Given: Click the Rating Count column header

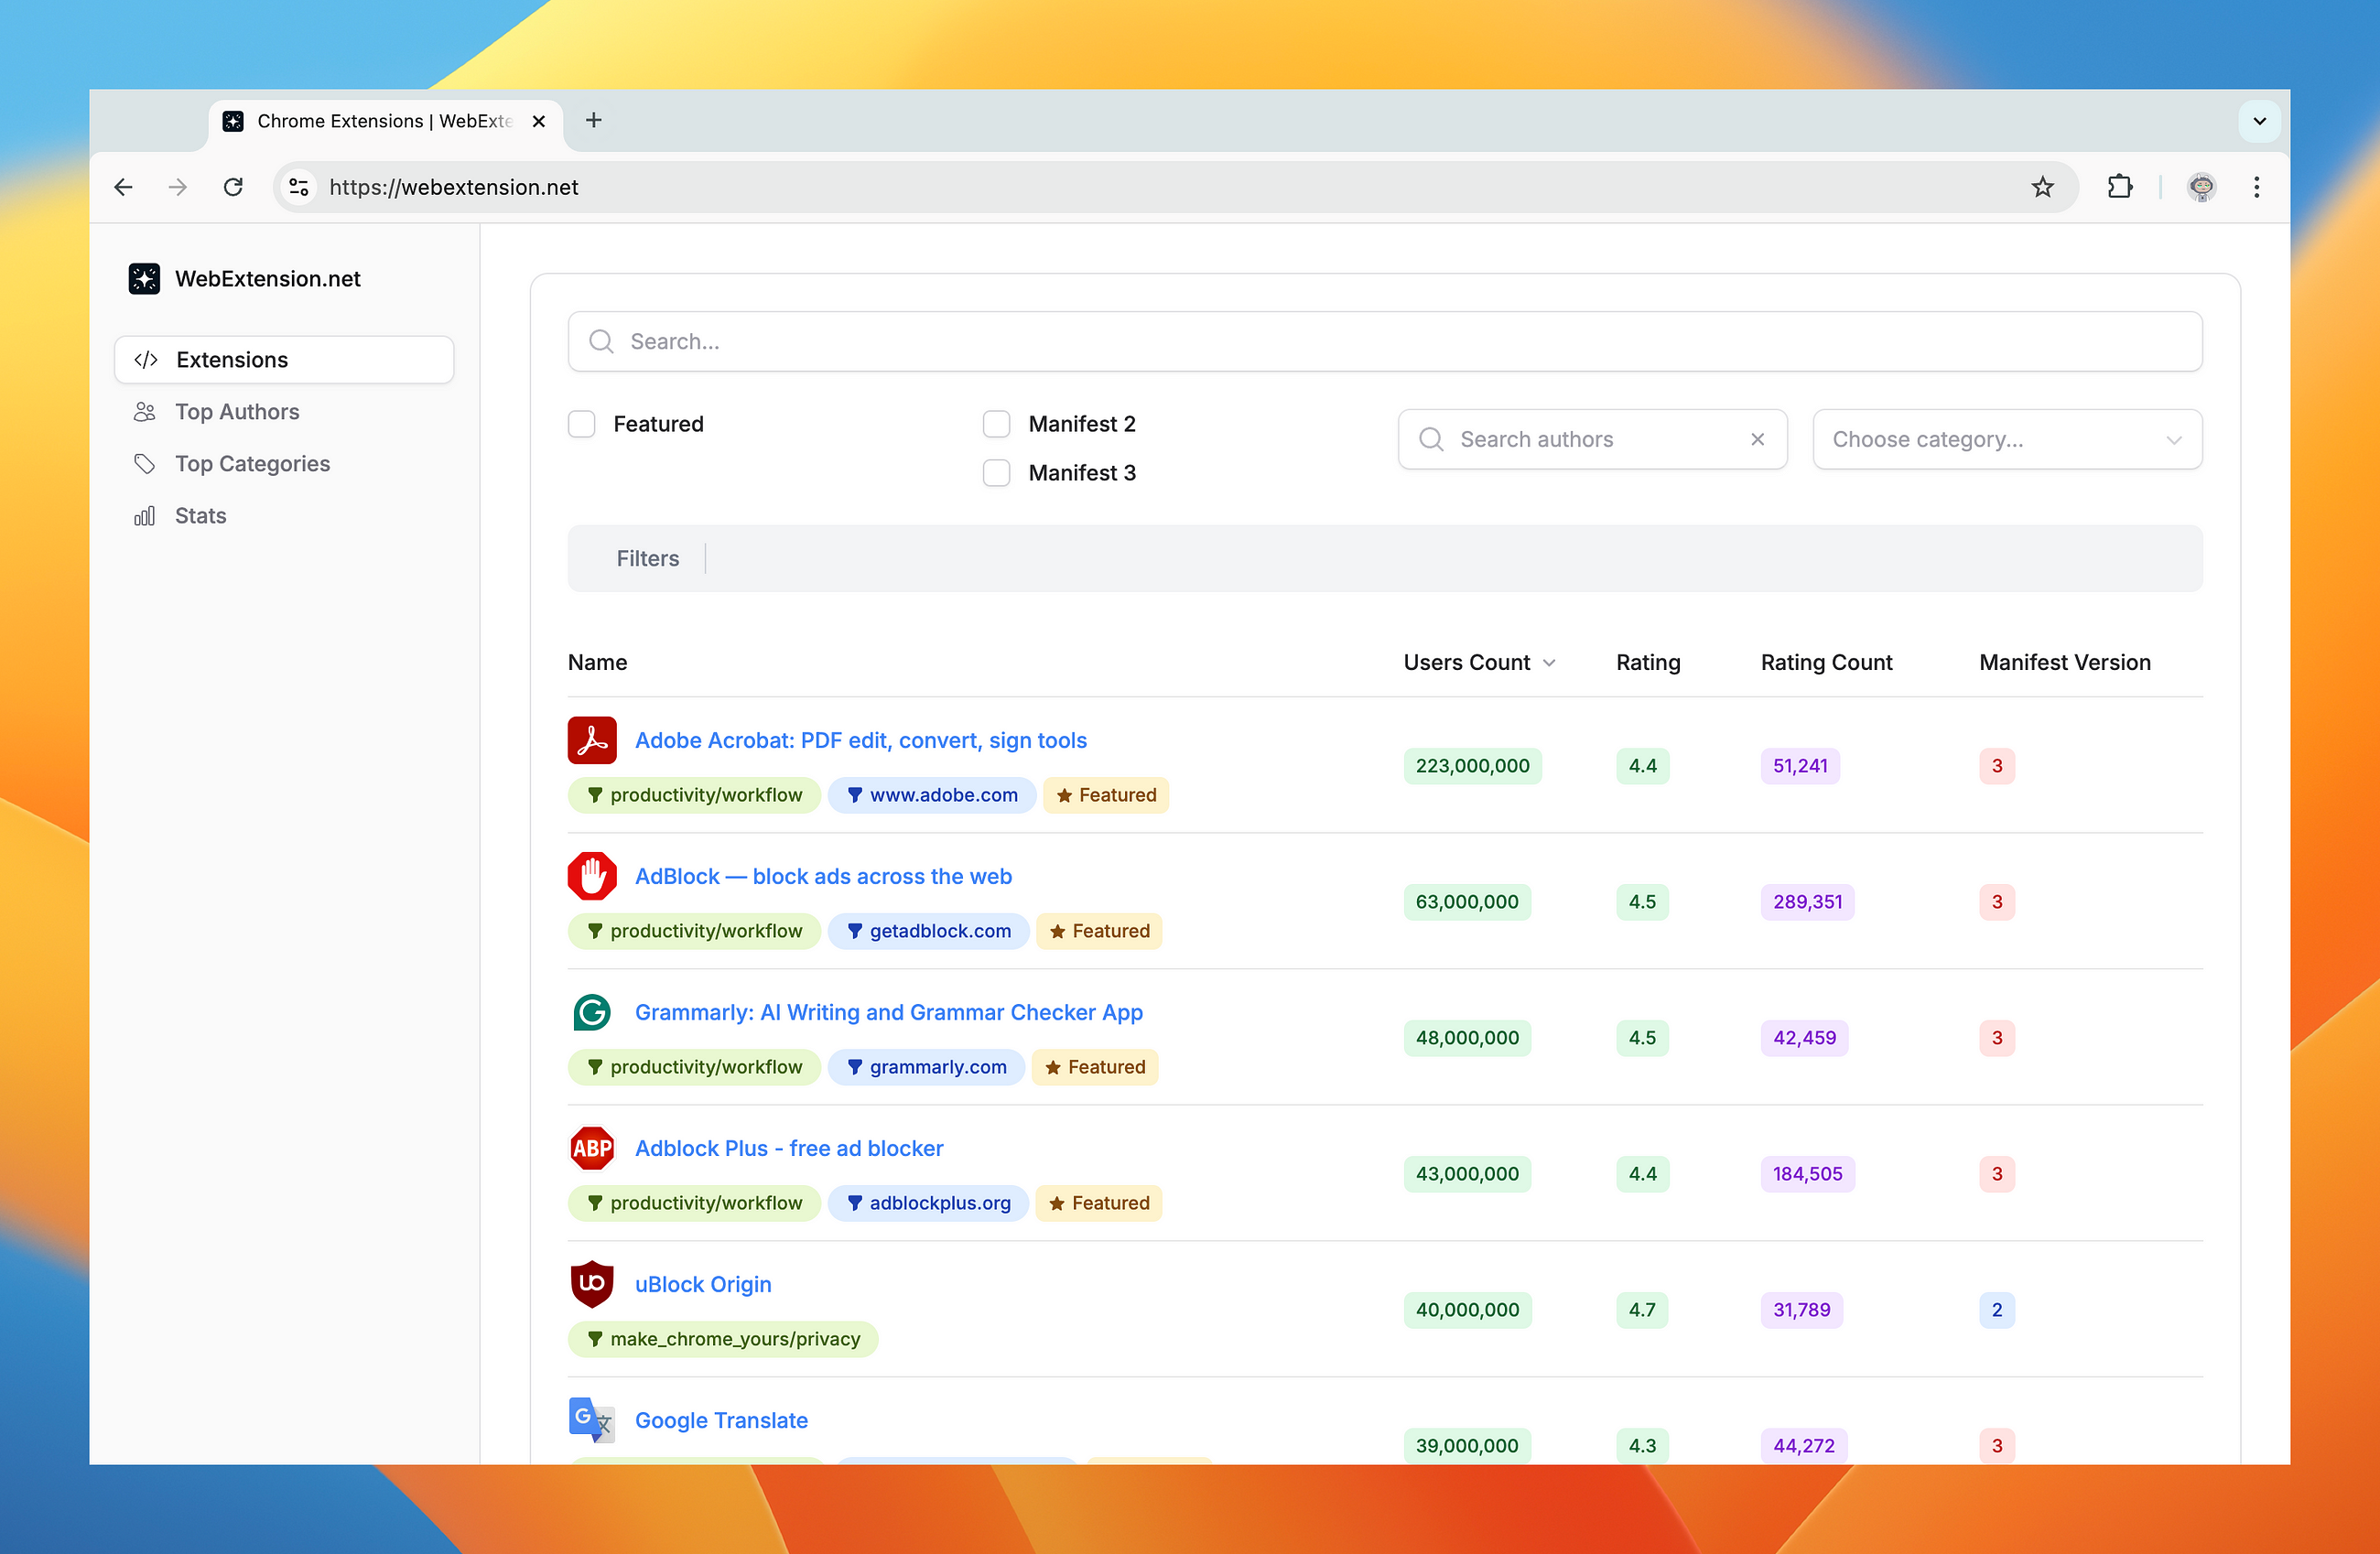Looking at the screenshot, I should 1826,662.
